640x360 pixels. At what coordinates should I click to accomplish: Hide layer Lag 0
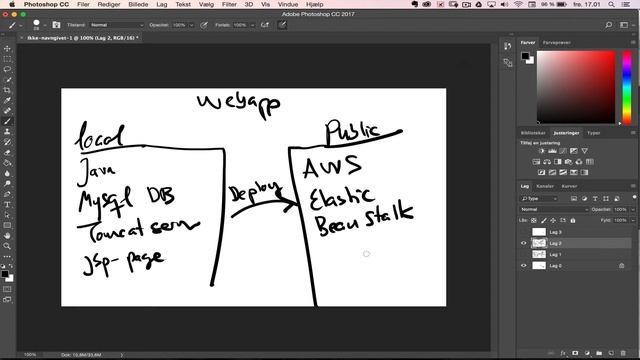click(x=524, y=266)
